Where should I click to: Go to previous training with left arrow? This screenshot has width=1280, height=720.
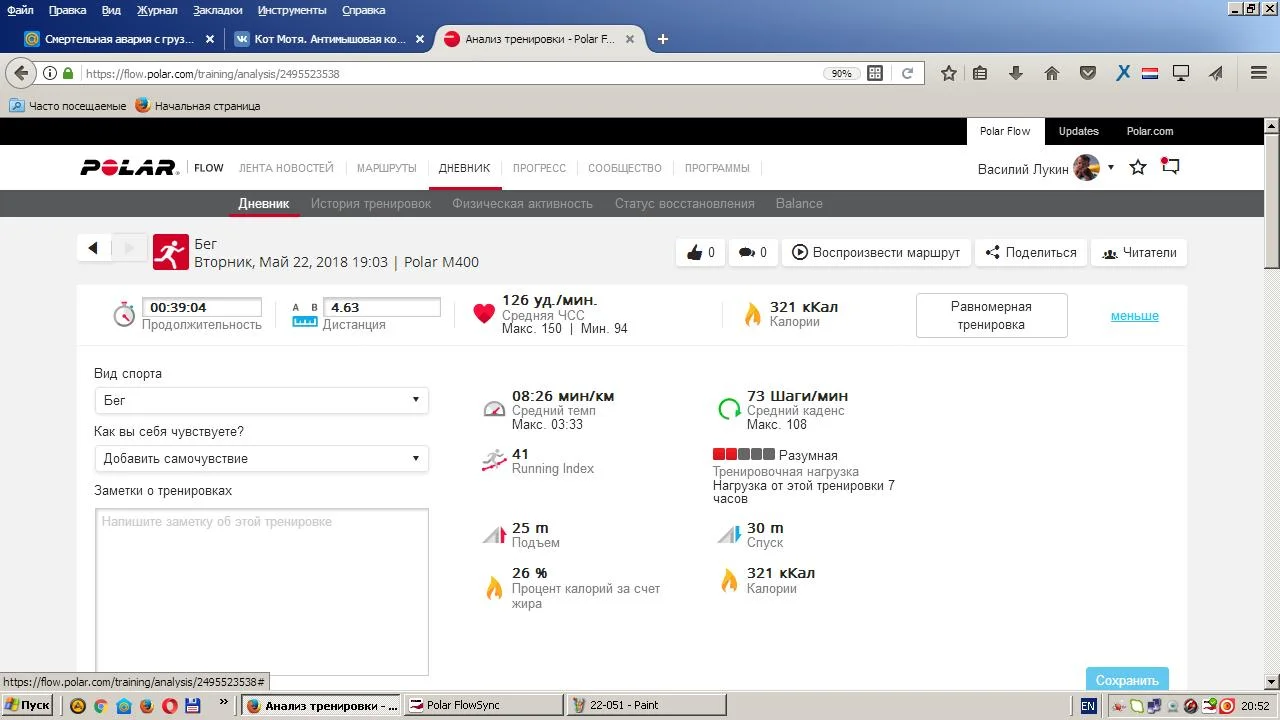pyautogui.click(x=93, y=248)
